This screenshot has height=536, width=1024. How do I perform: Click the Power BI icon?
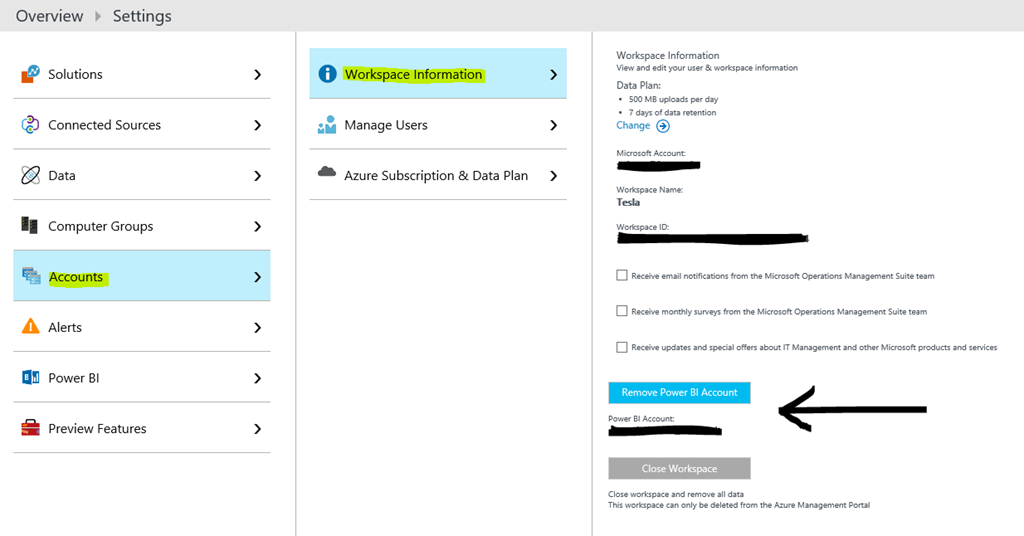pos(30,378)
